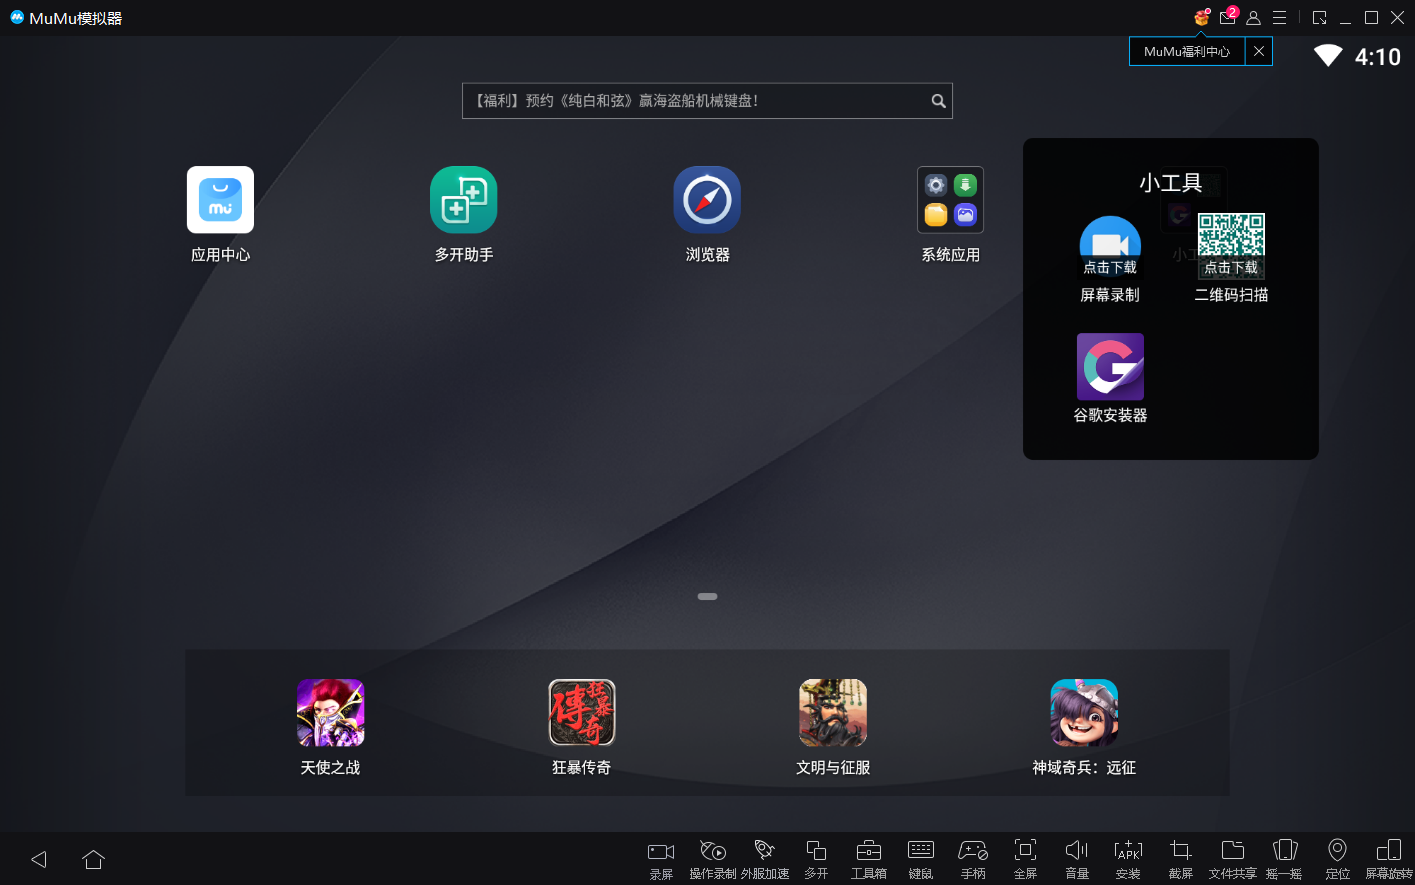The height and width of the screenshot is (885, 1415).
Task: Open the 键鼠 keyboard mapping tool
Action: coord(921,859)
